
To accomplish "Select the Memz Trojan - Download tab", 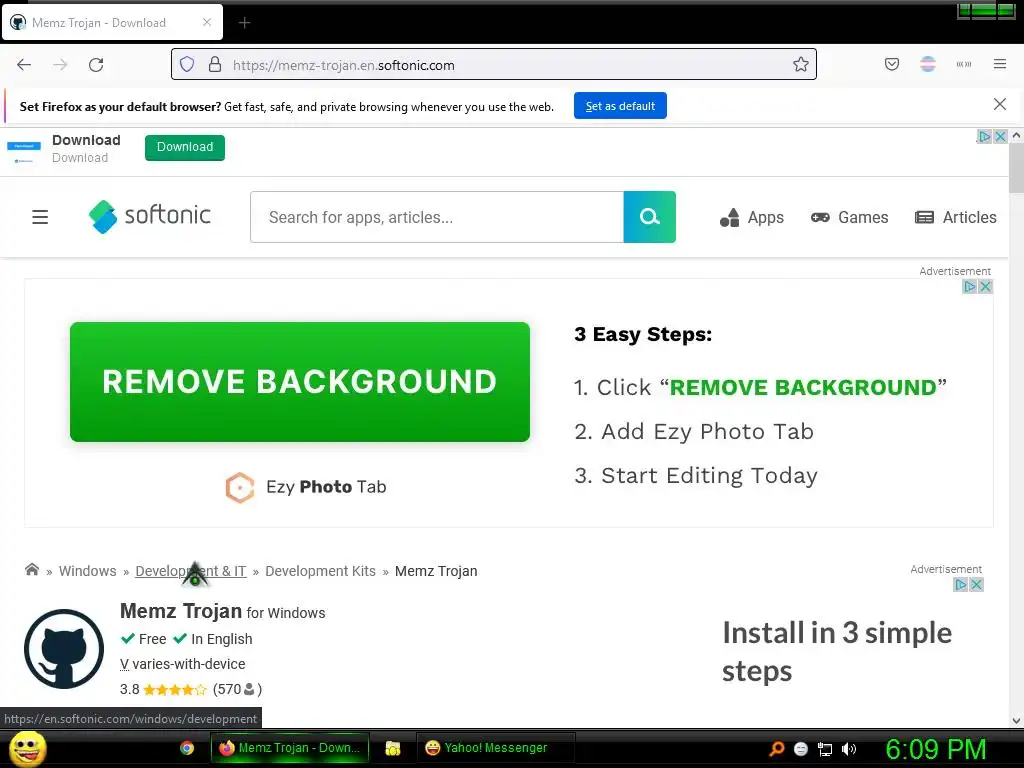I will tap(112, 23).
